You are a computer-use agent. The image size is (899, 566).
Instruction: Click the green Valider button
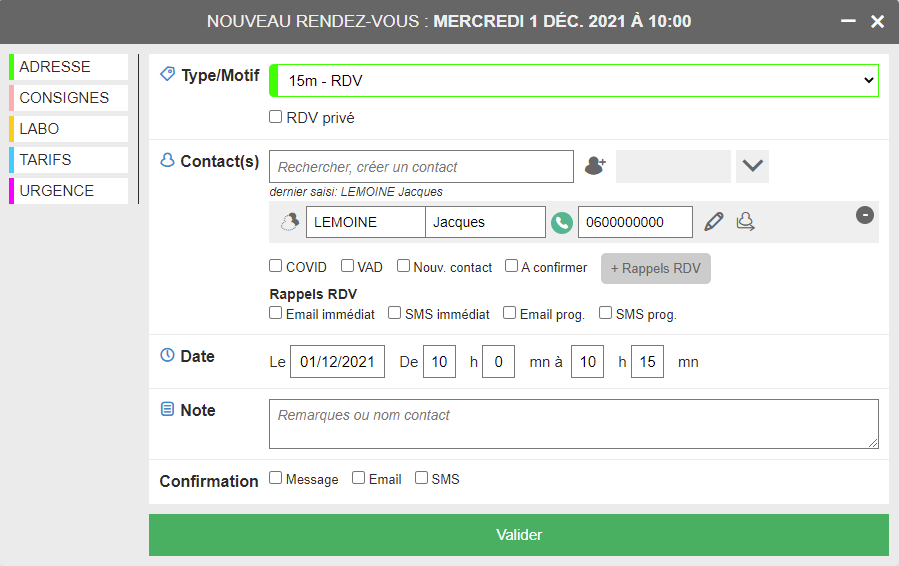tap(518, 535)
